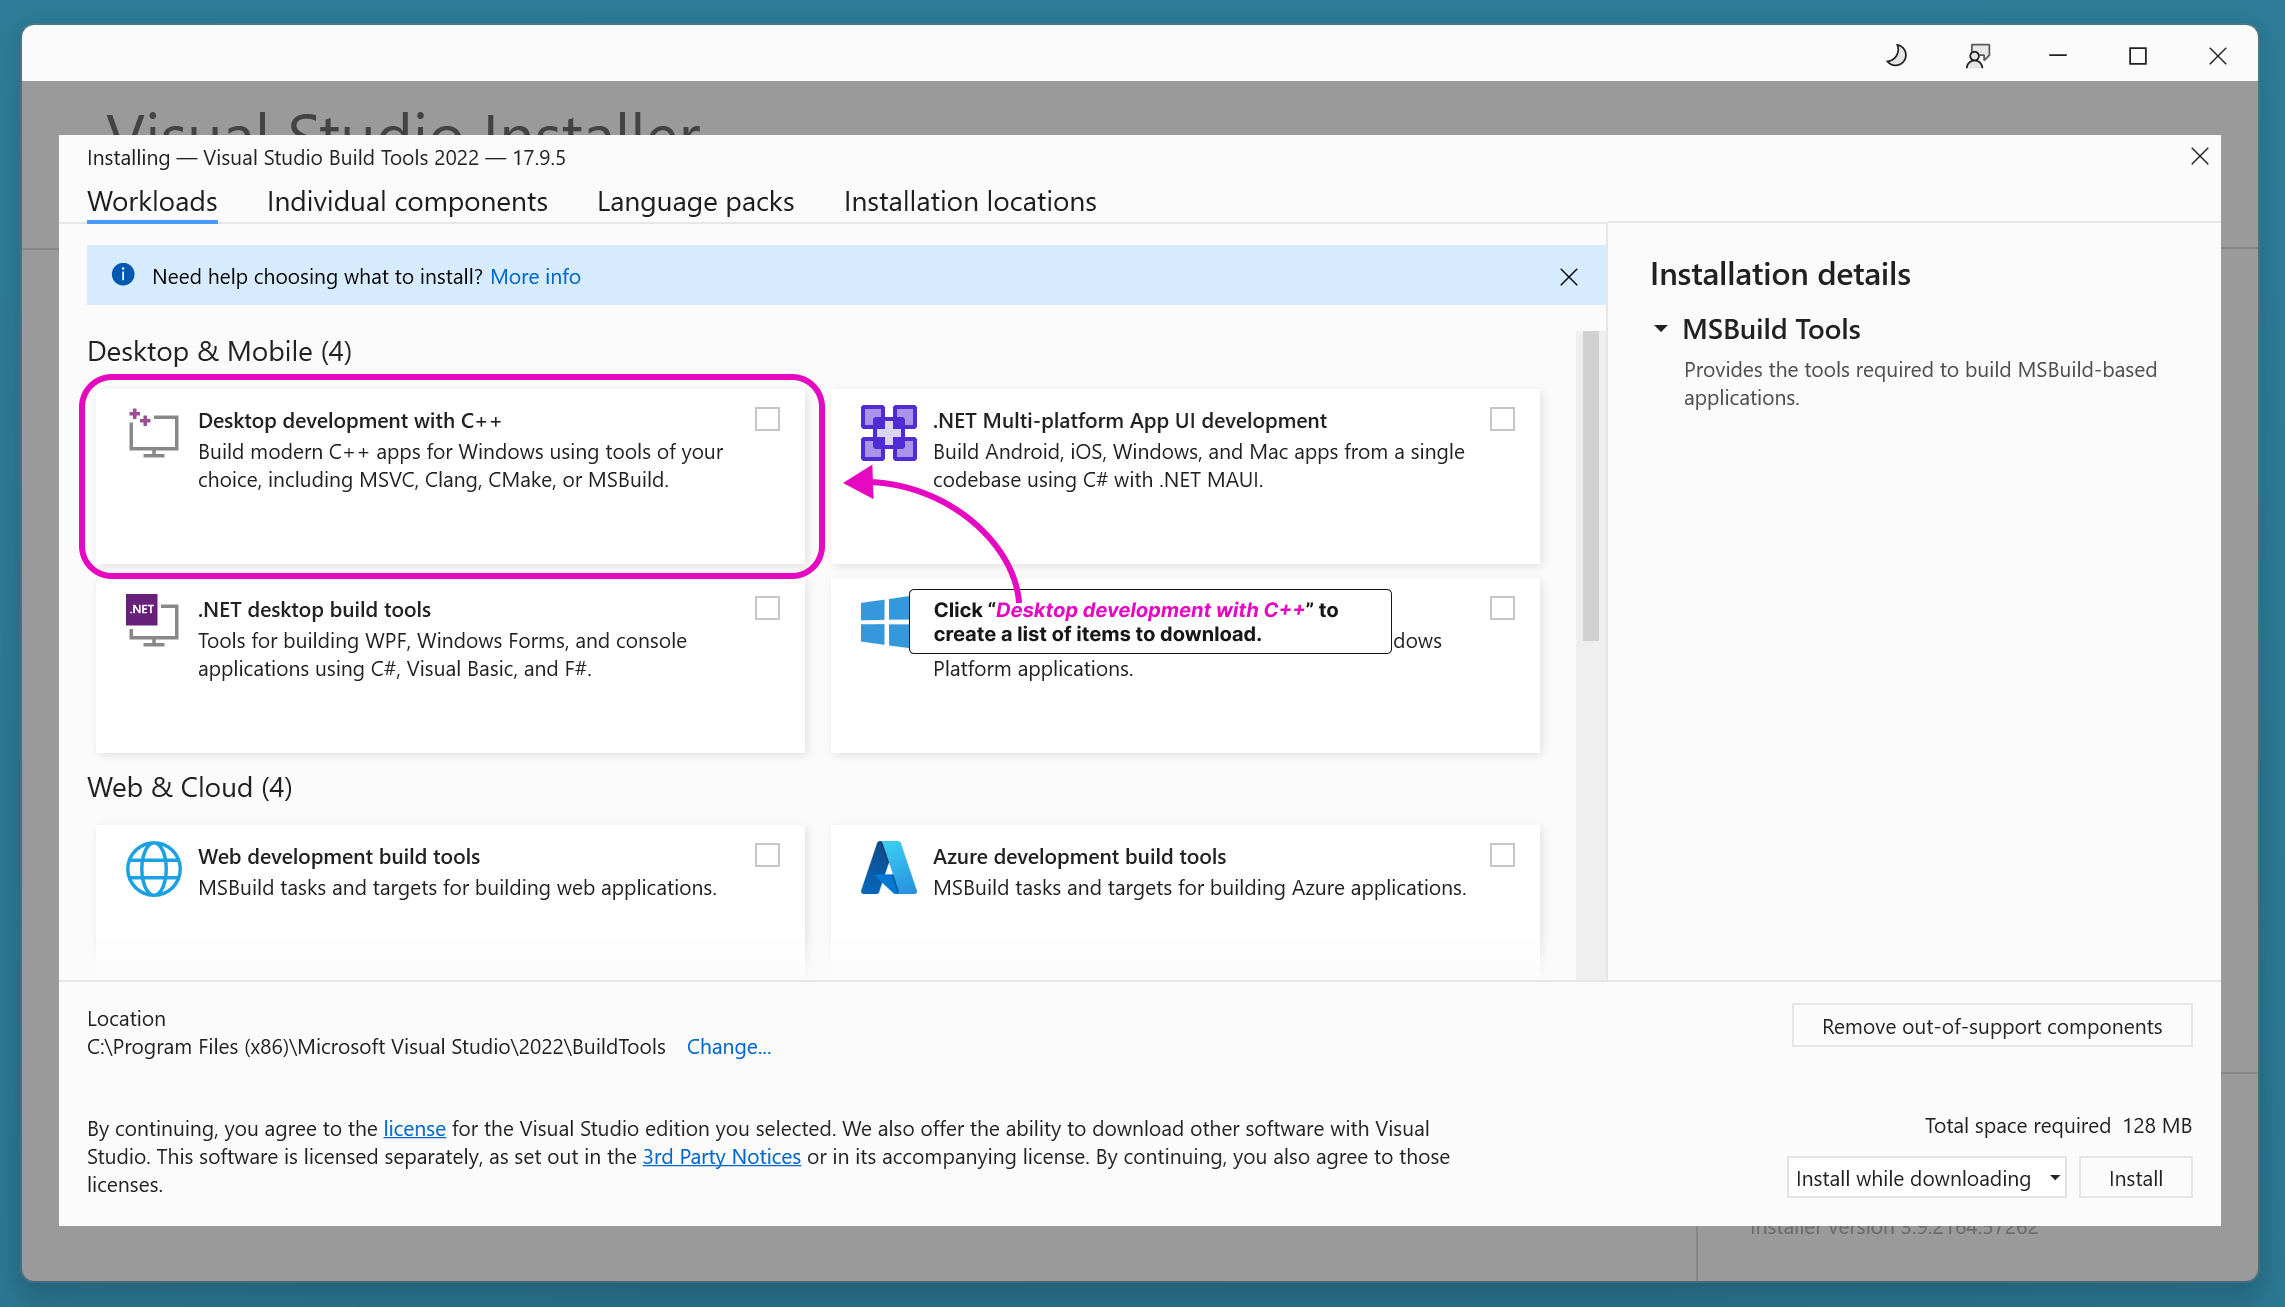Open the Language packs tab
The height and width of the screenshot is (1307, 2285).
[x=695, y=202]
